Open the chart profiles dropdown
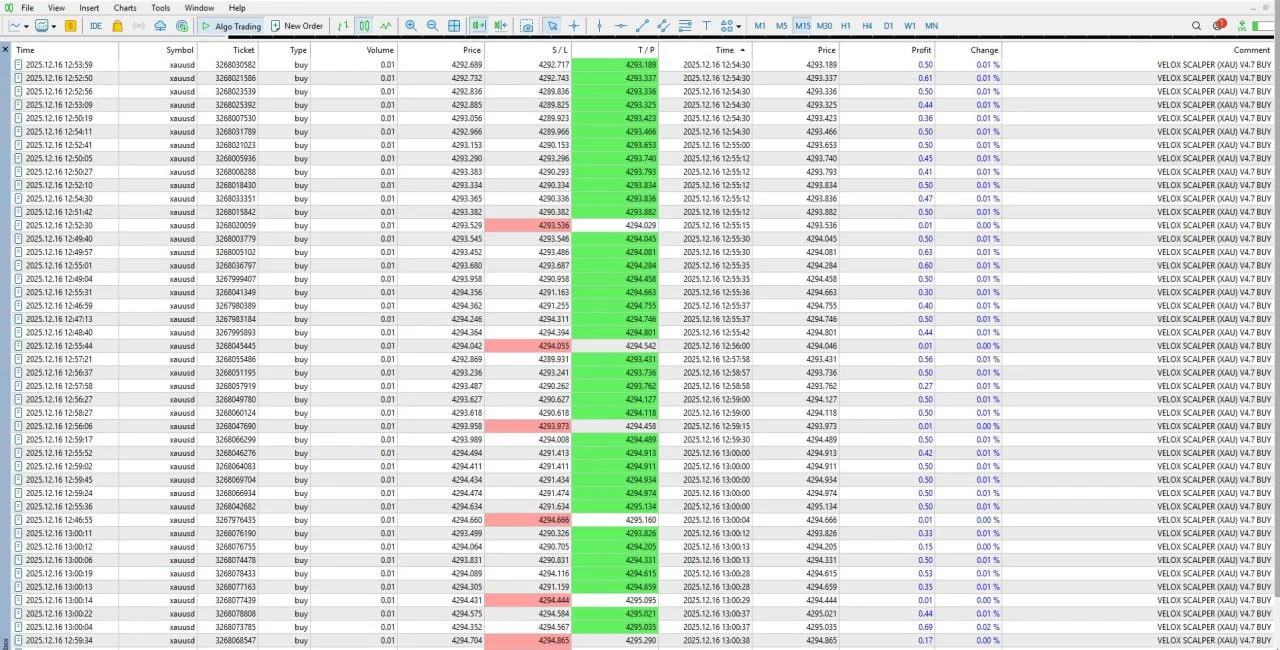Screen dimensions: 1280x650 55,26
